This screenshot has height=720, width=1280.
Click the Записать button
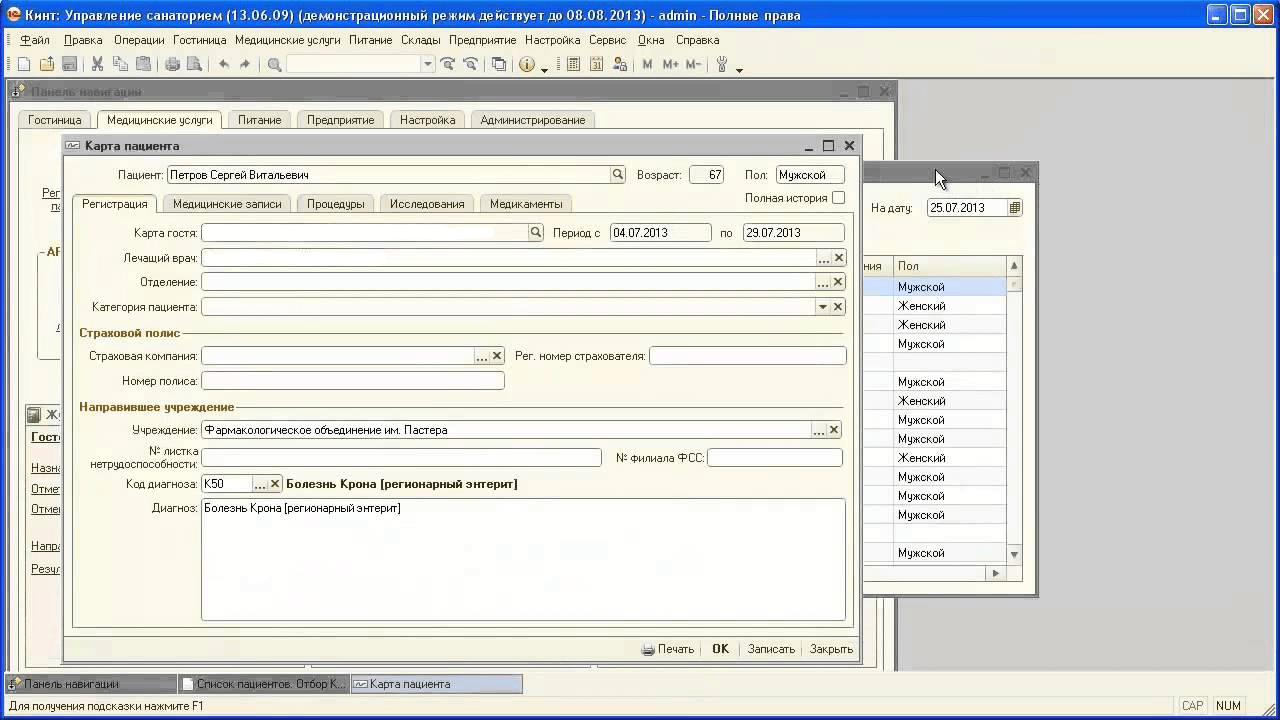point(771,649)
